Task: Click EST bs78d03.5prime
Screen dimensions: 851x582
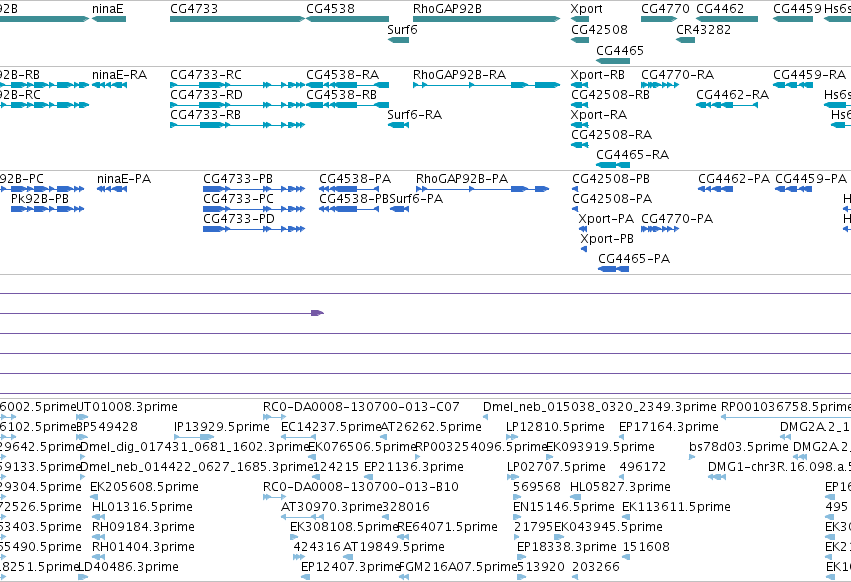Action: click(x=692, y=457)
